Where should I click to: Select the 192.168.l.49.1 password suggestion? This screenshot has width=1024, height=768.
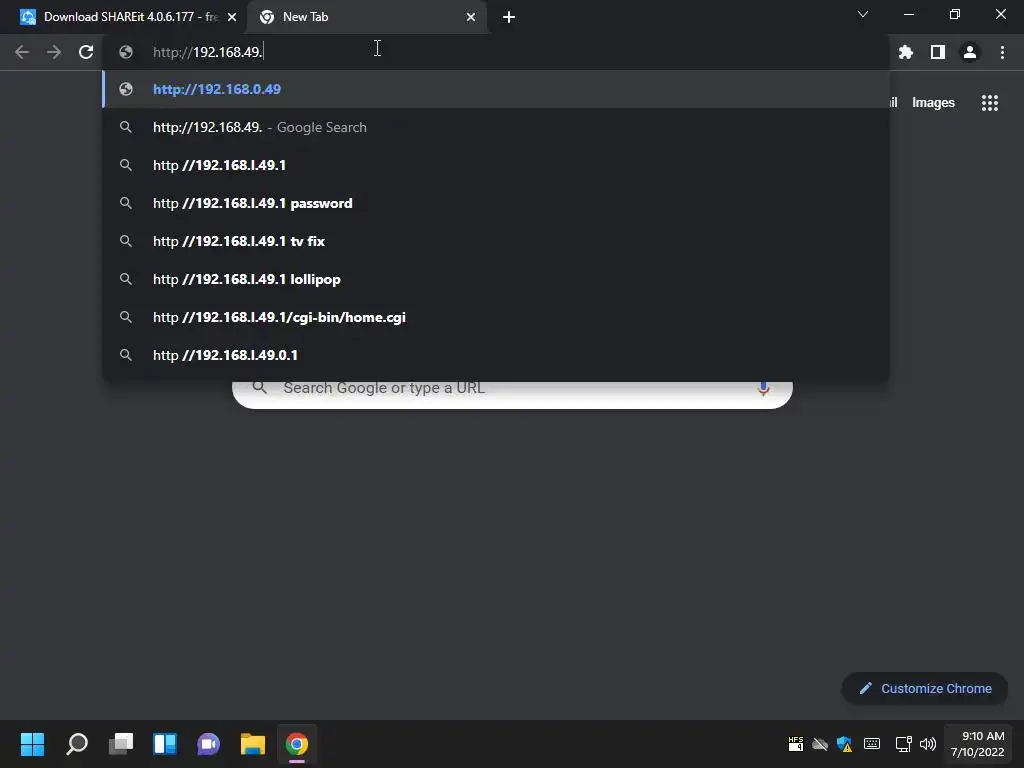tap(496, 203)
